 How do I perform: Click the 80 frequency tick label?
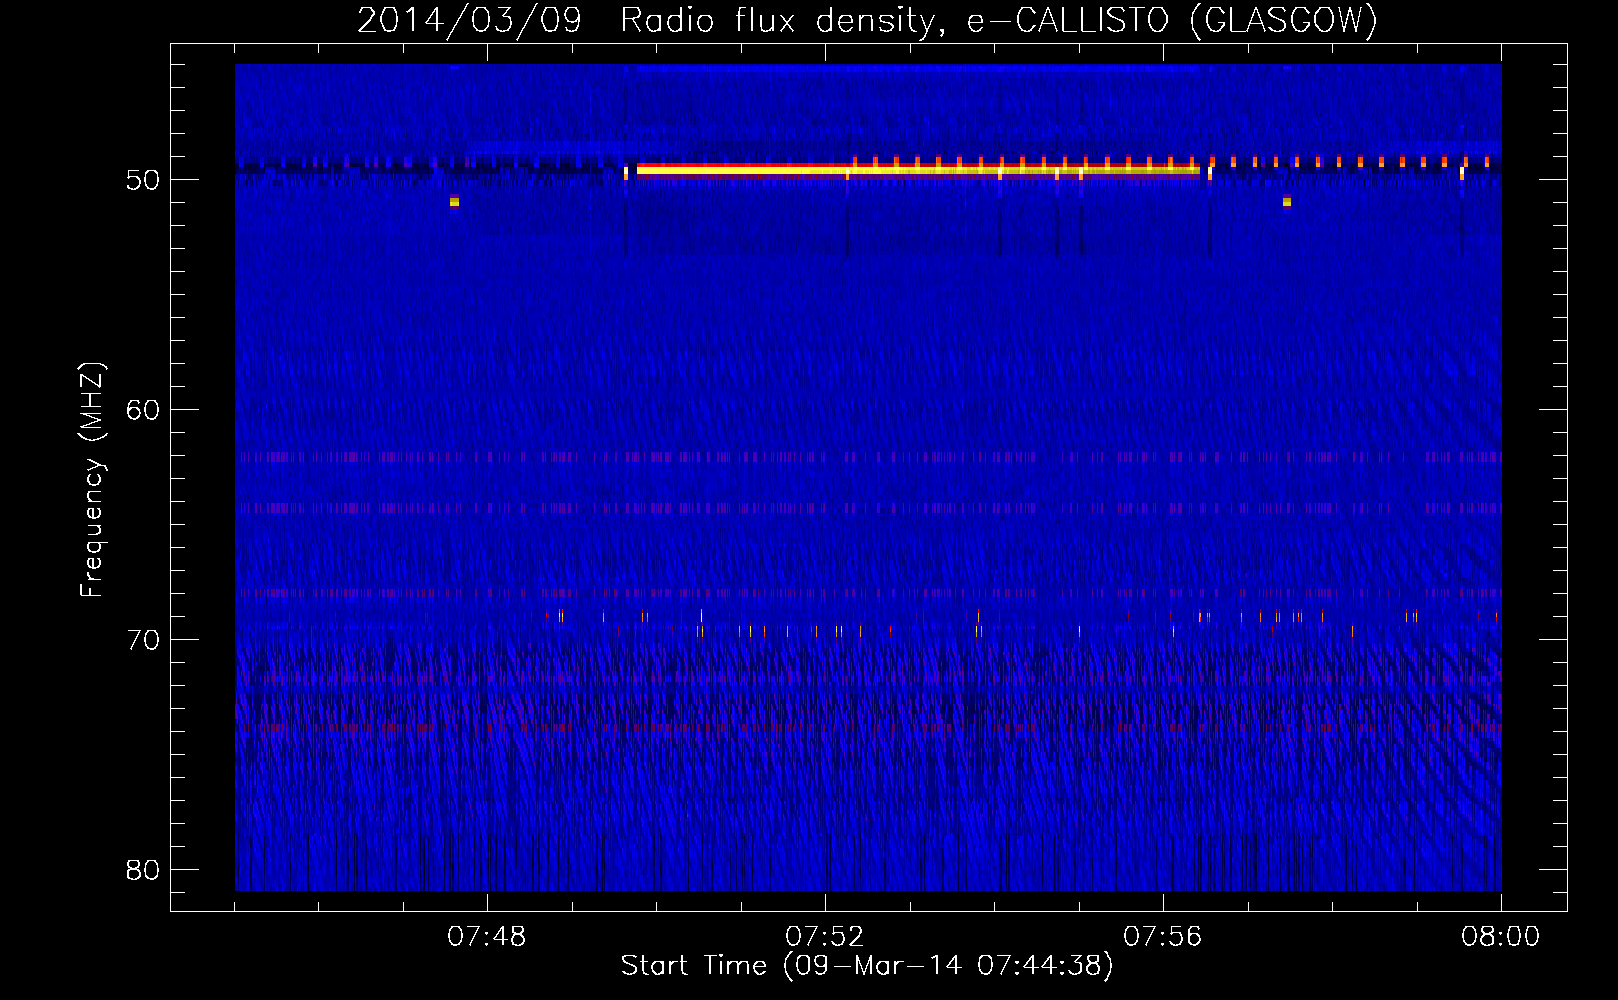tap(143, 870)
